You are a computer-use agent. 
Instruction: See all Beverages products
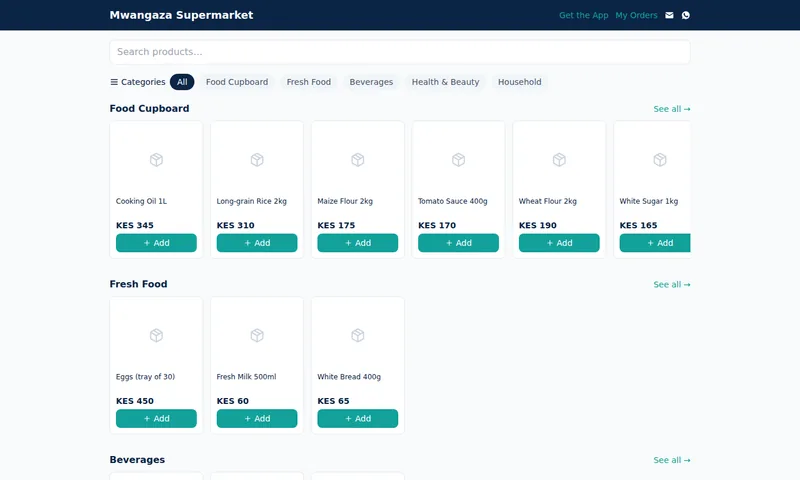[672, 460]
